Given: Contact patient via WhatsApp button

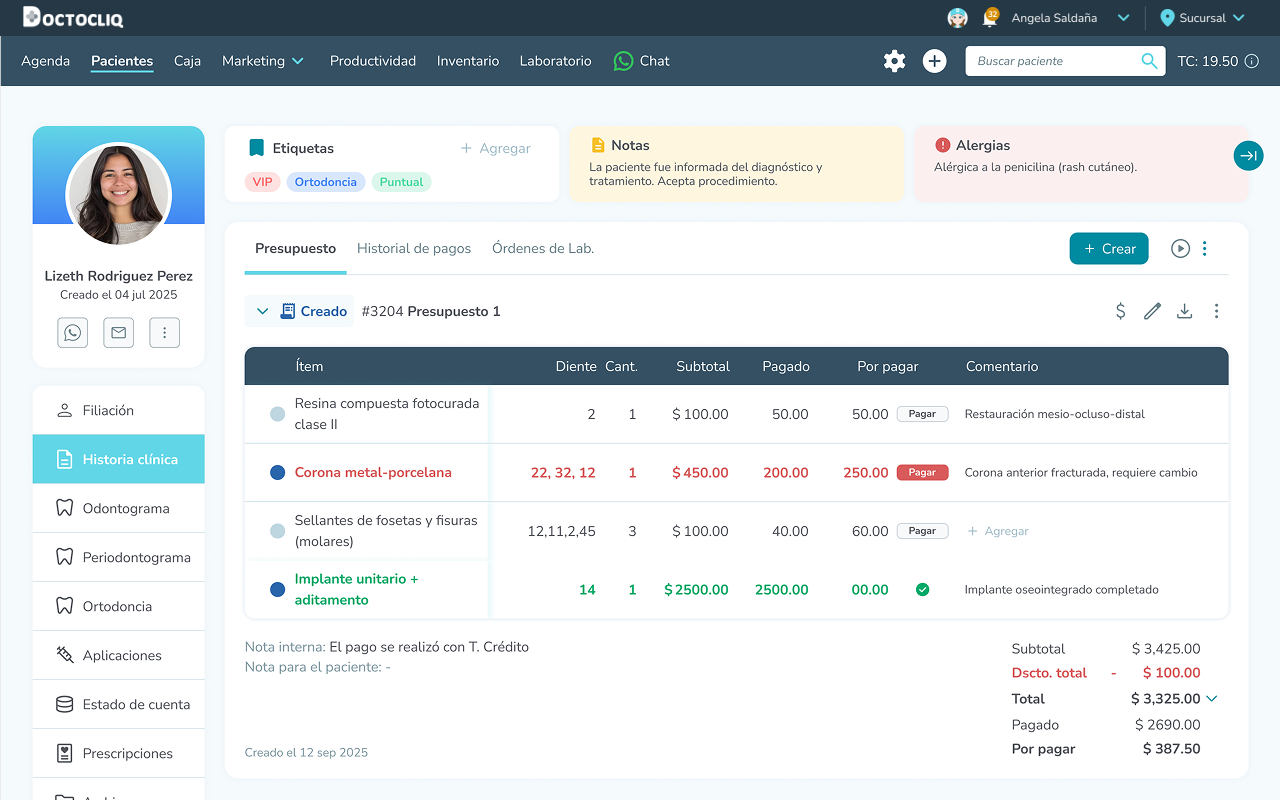Looking at the screenshot, I should (x=73, y=332).
